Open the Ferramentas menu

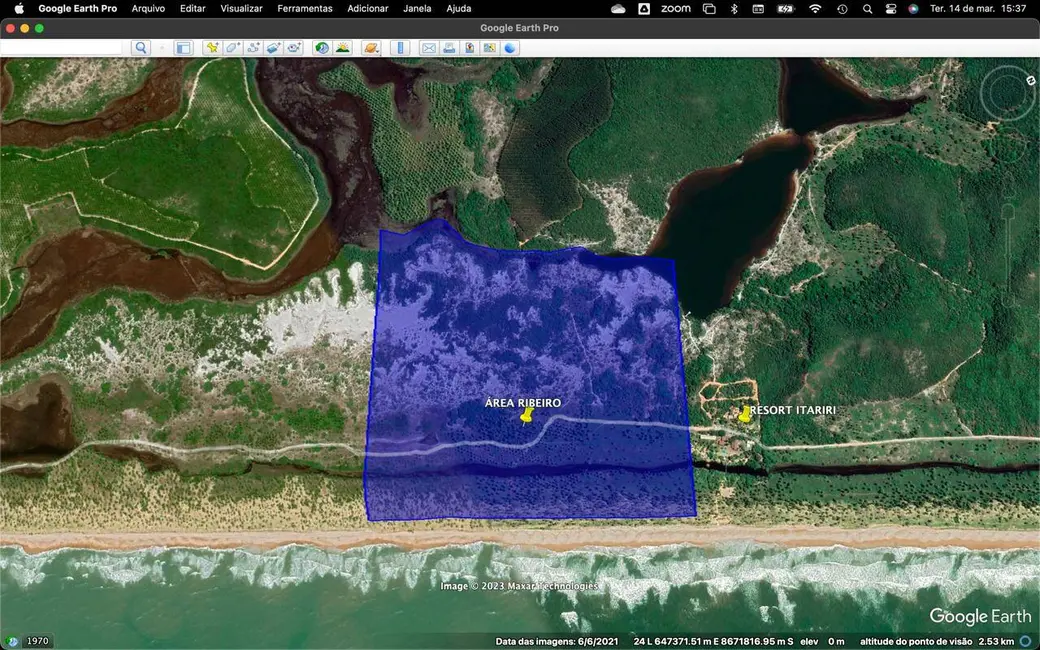point(305,8)
